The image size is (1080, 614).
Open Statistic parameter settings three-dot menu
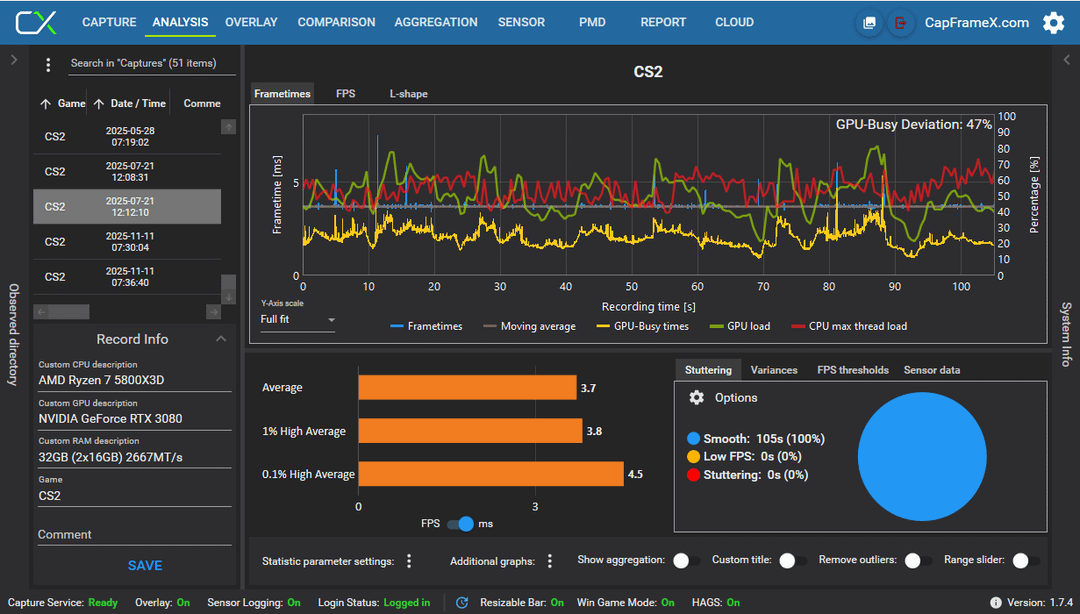click(x=409, y=561)
